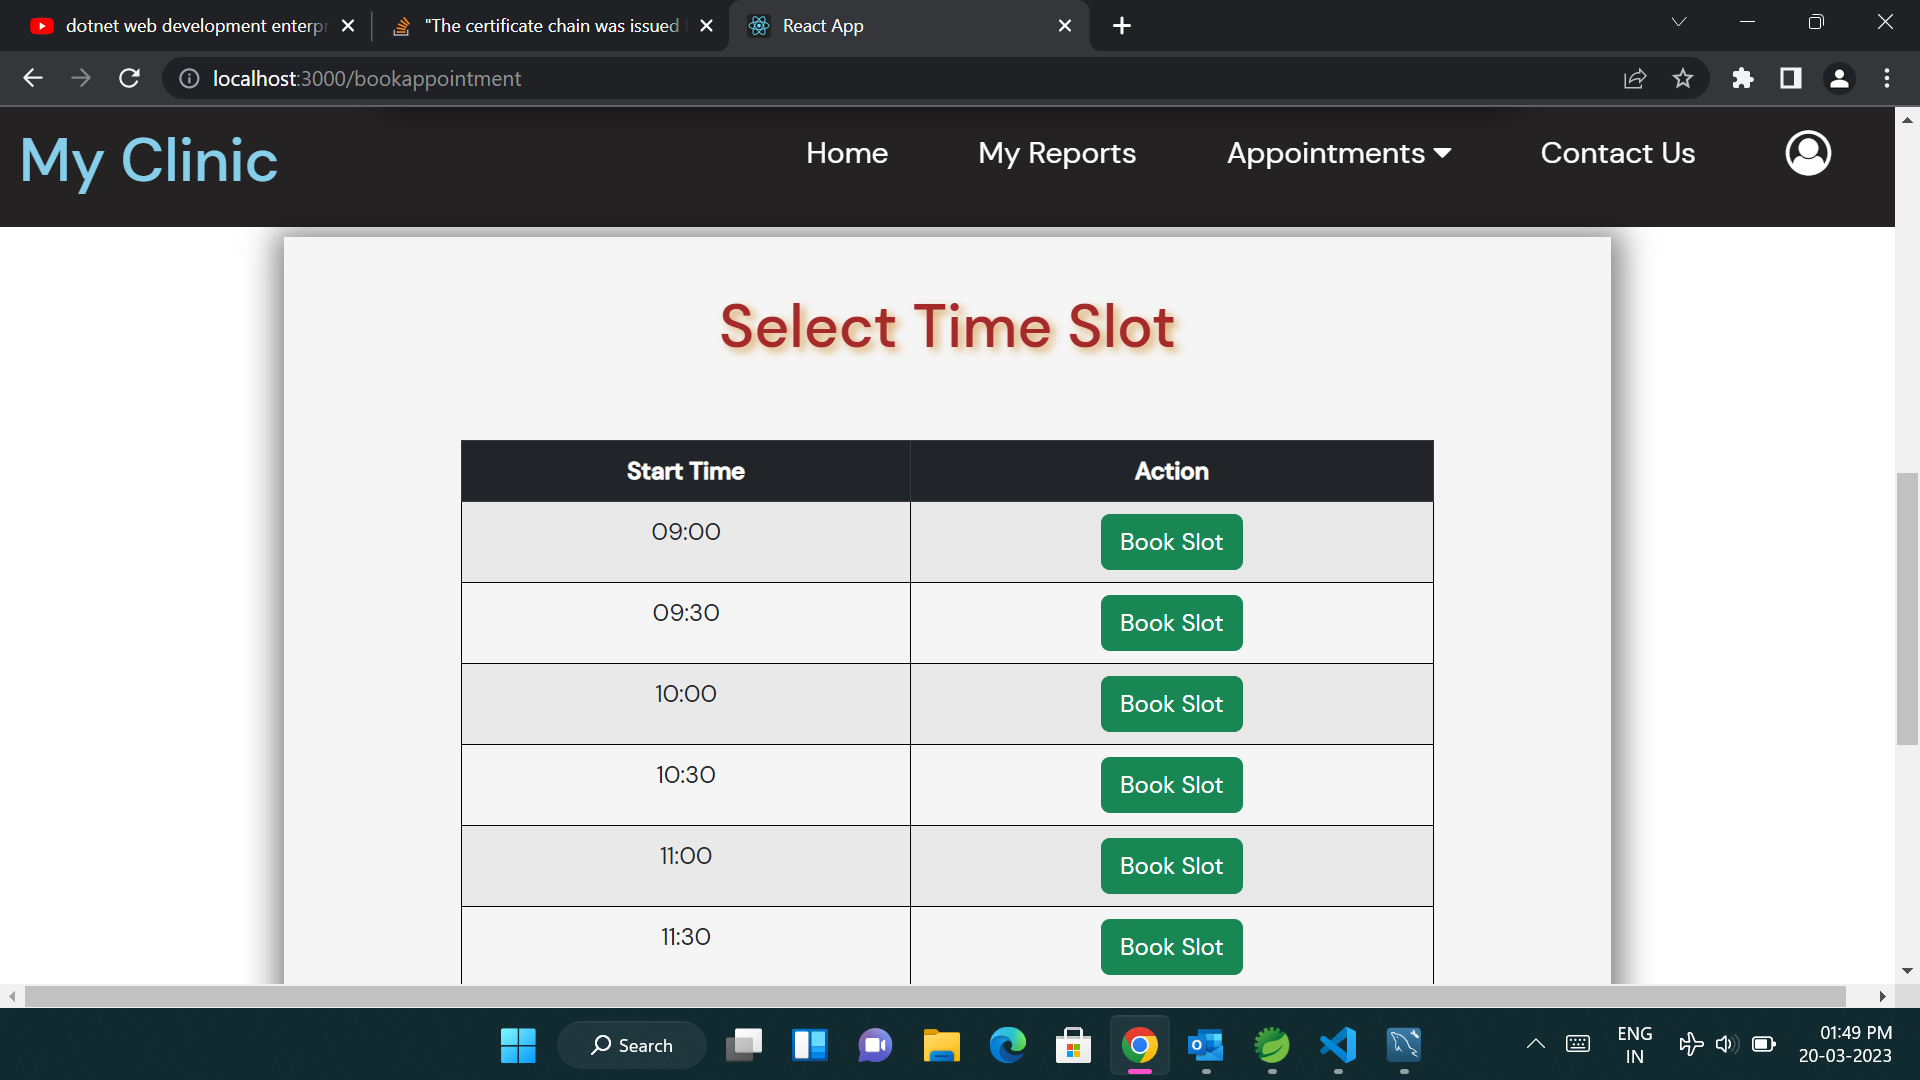Show hidden system tray icons chevron
The height and width of the screenshot is (1080, 1920).
1536,1045
